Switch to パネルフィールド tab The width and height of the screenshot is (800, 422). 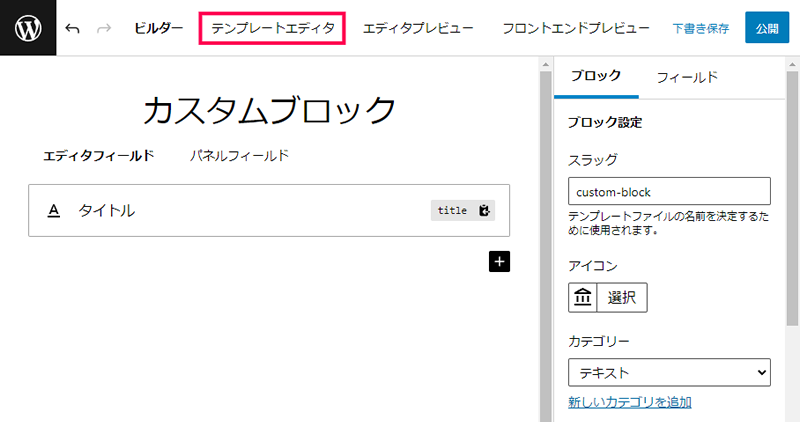point(239,156)
